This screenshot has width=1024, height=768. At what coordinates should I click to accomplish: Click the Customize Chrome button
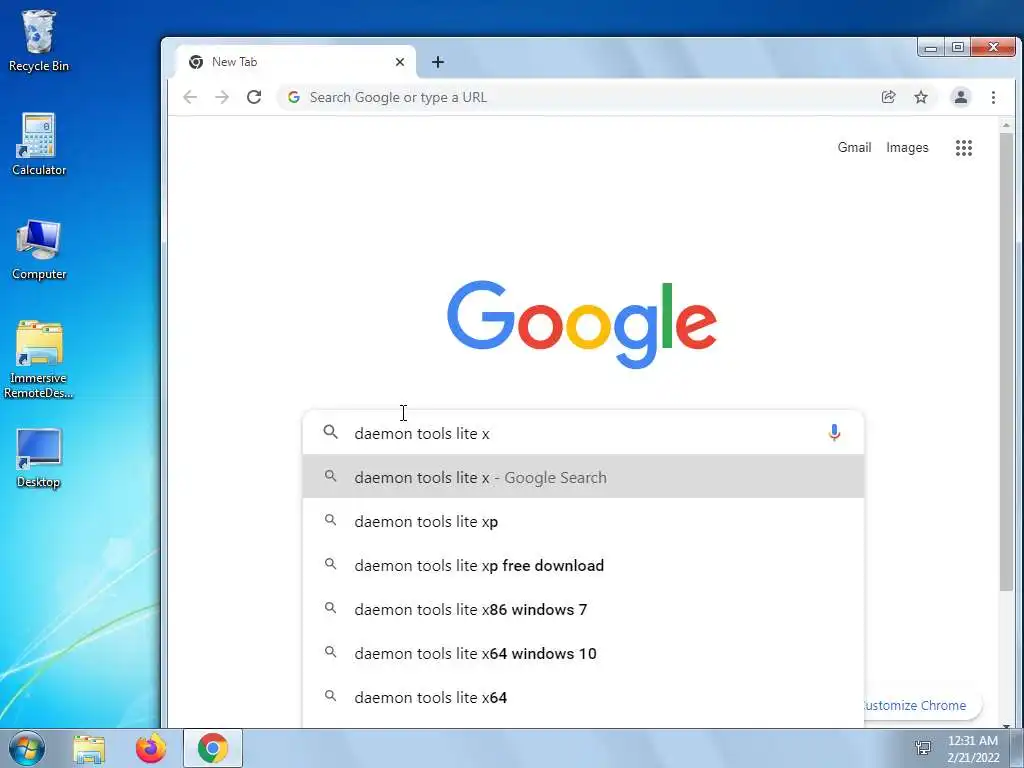922,705
